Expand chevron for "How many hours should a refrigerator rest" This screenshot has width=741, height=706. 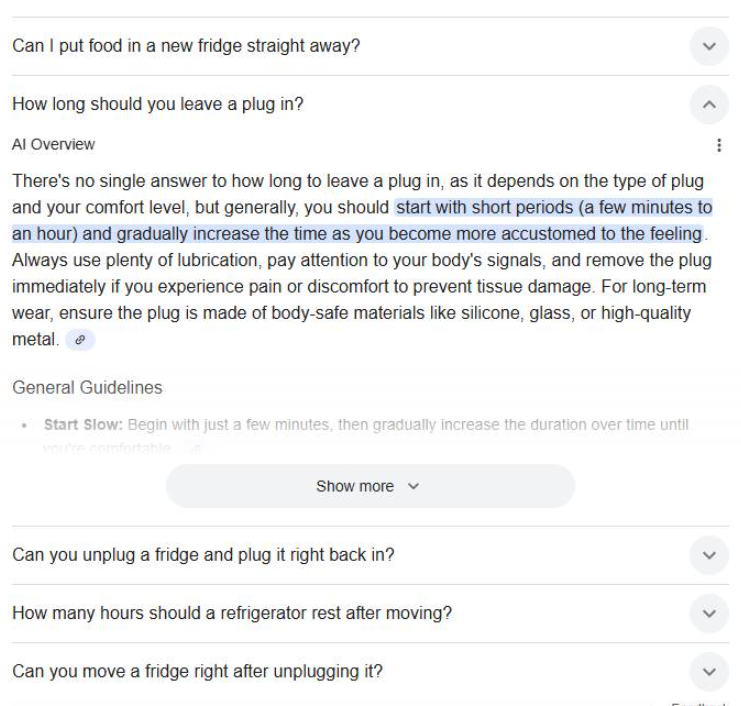point(709,613)
